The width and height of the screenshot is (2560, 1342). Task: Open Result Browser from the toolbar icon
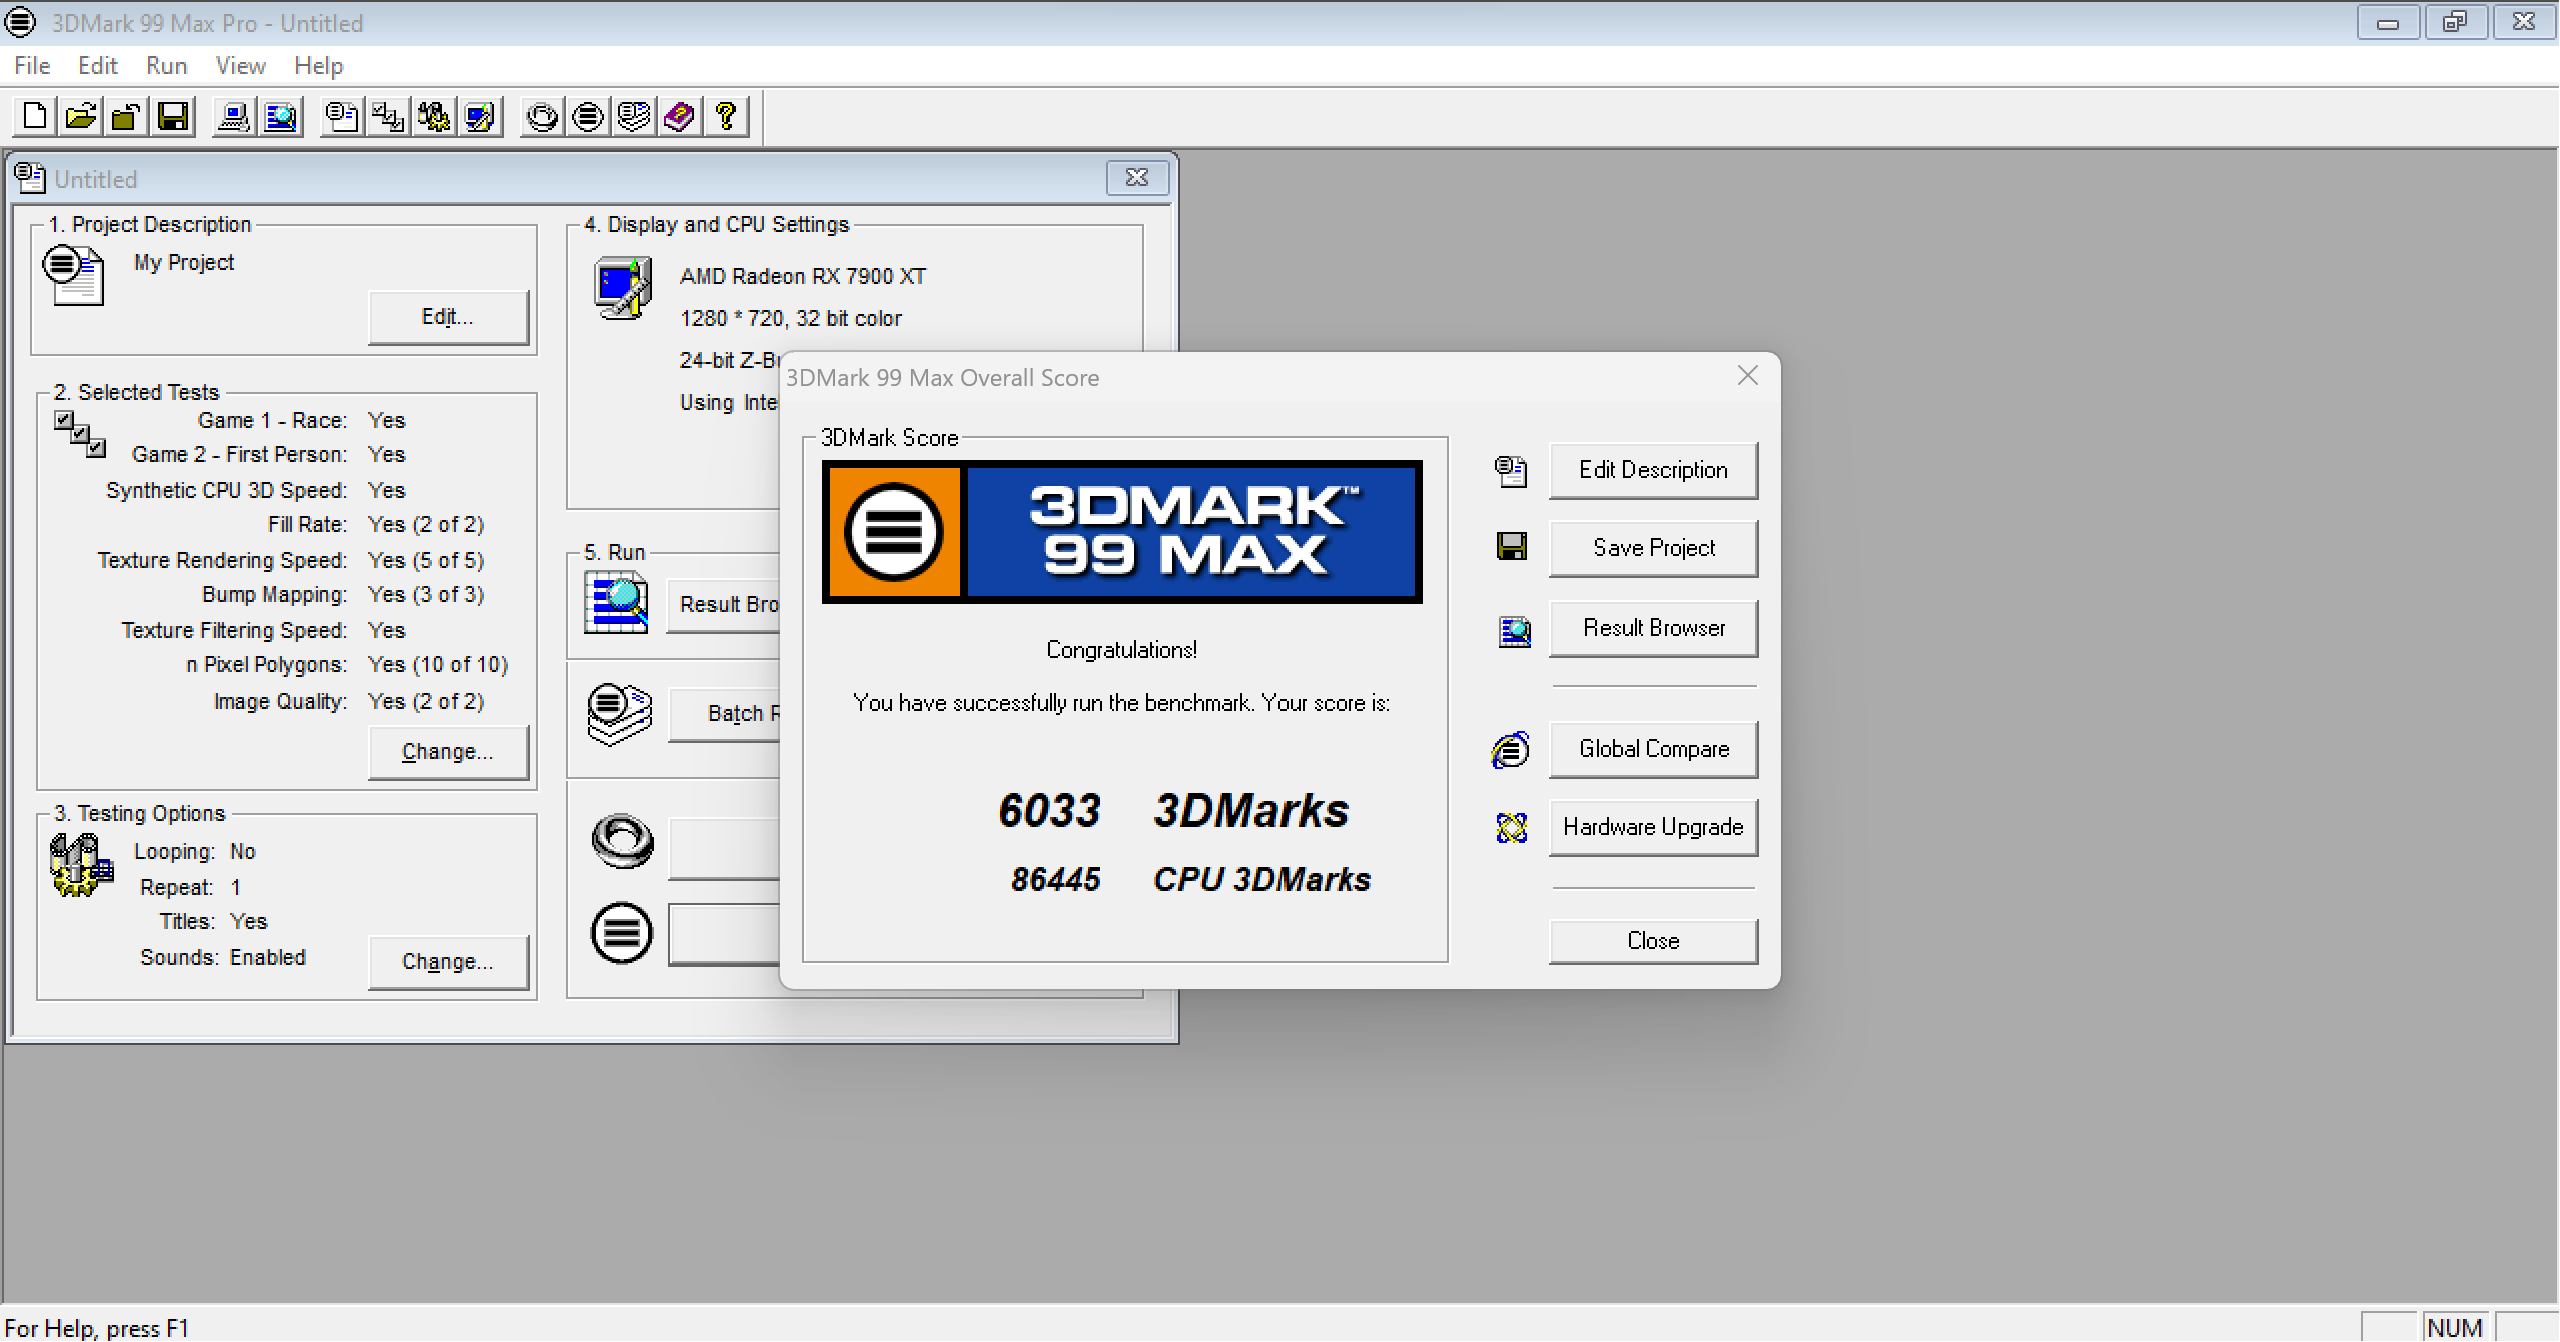[x=281, y=117]
